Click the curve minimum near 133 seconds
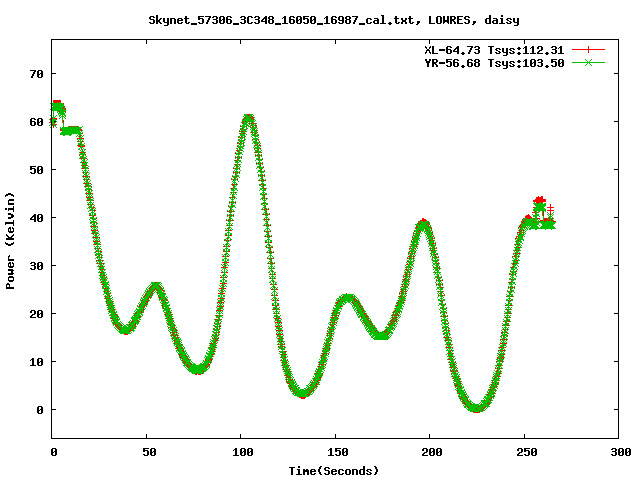640x480 pixels. (302, 393)
